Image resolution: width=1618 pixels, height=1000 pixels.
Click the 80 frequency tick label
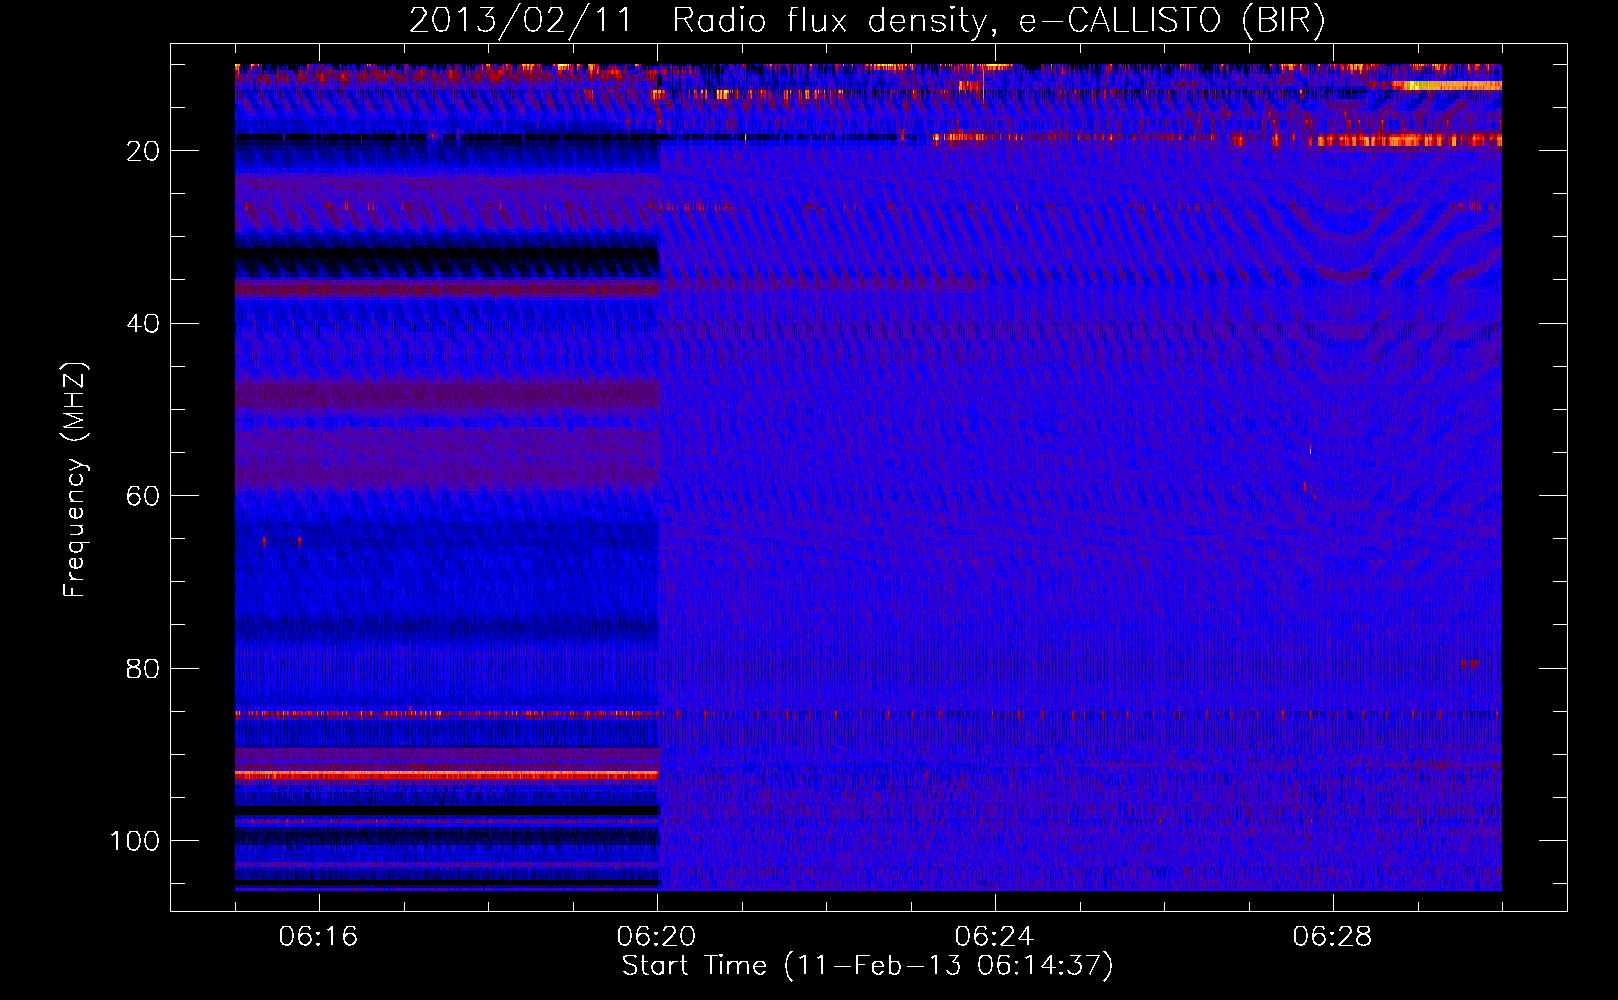click(x=143, y=668)
